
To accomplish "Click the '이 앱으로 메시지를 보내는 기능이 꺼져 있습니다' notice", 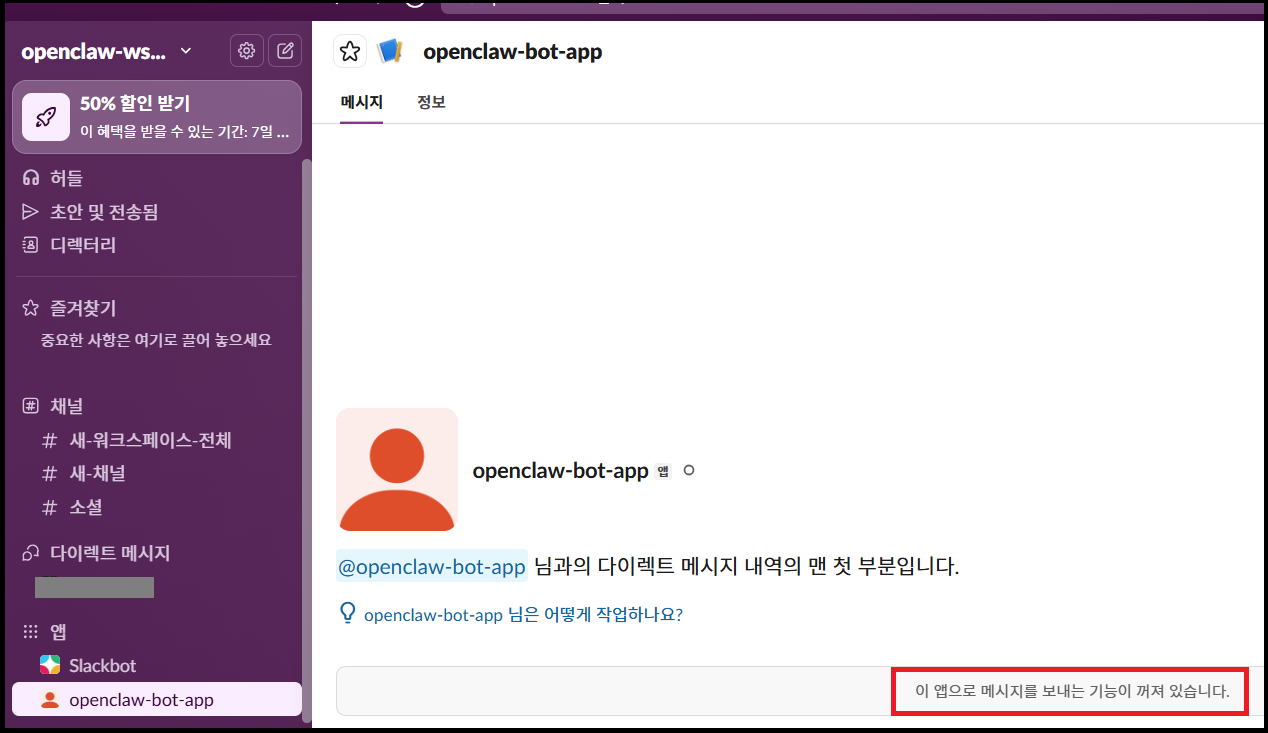I will click(1072, 691).
